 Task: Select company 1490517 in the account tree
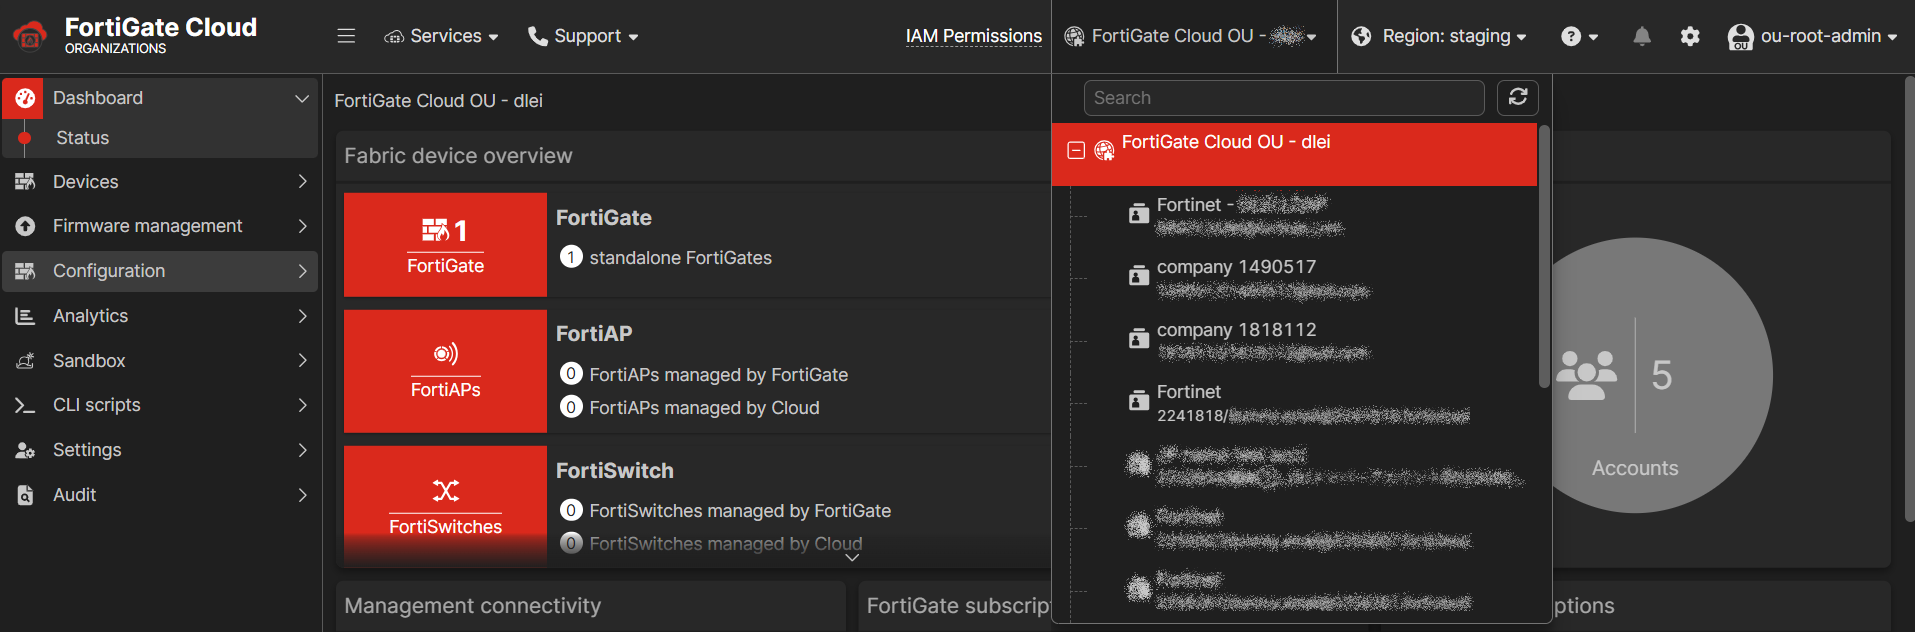point(1236,267)
